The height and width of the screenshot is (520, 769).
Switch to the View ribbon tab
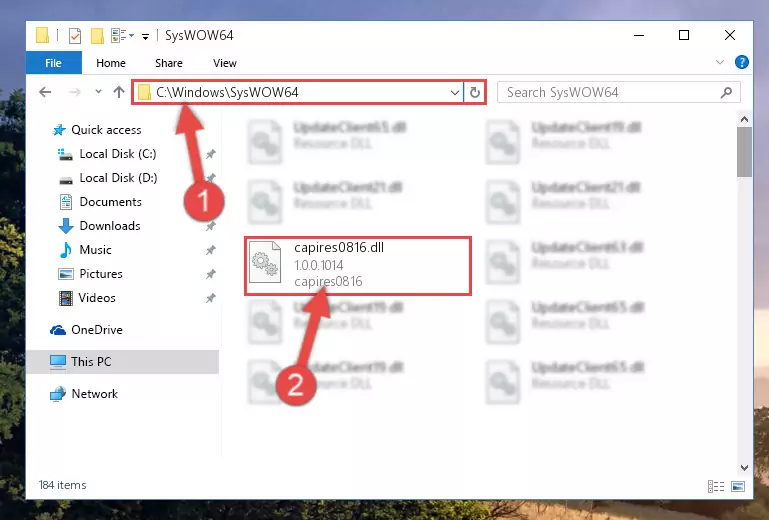[225, 63]
